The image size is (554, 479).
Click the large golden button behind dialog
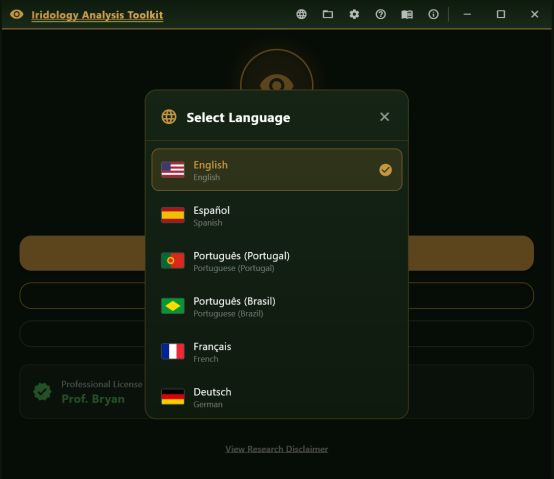[x=277, y=253]
